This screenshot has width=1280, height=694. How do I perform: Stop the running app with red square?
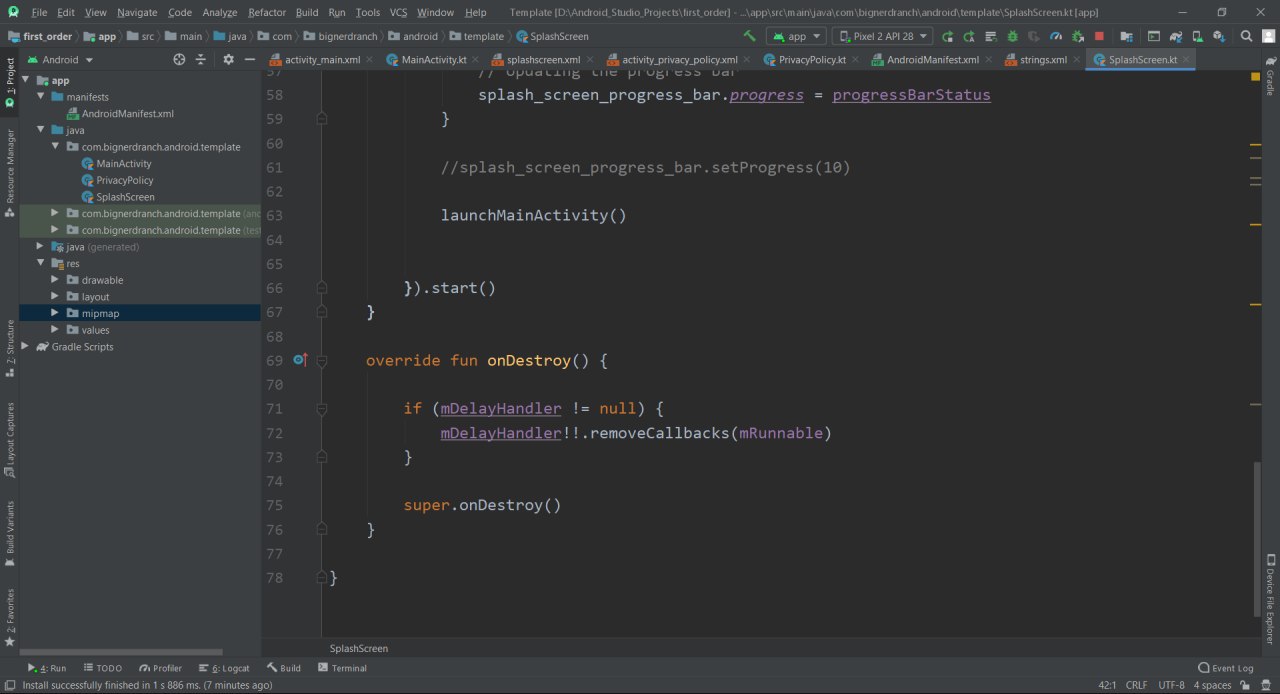(x=1099, y=36)
